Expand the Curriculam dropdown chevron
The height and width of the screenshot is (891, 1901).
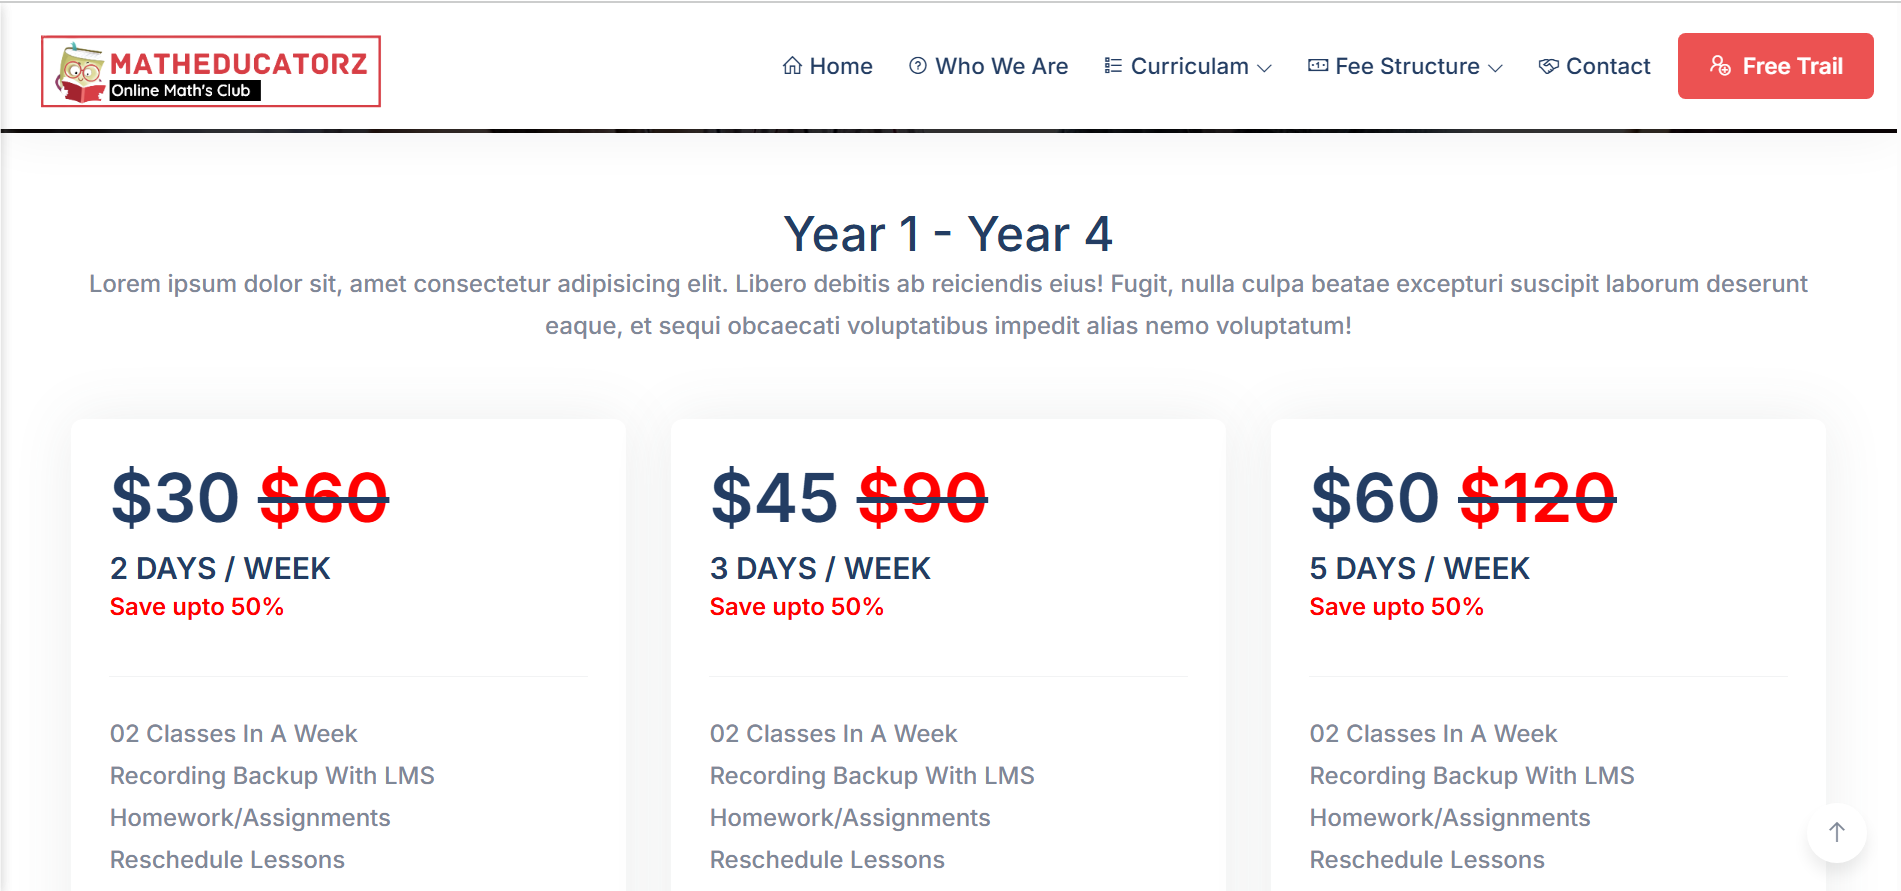[1264, 68]
